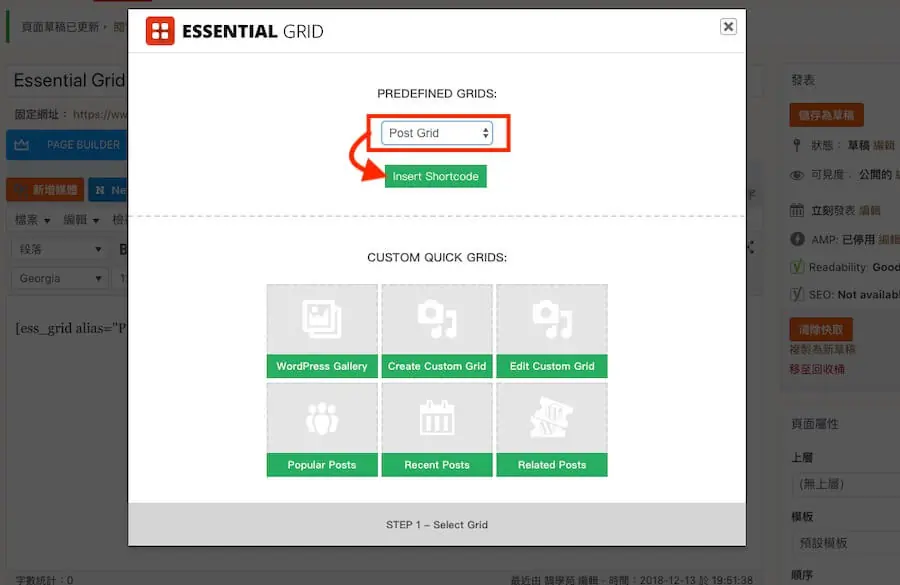Click the Related Posts green label

point(552,465)
